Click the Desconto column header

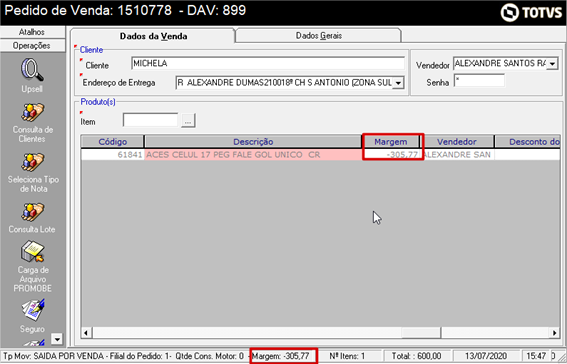pos(528,142)
